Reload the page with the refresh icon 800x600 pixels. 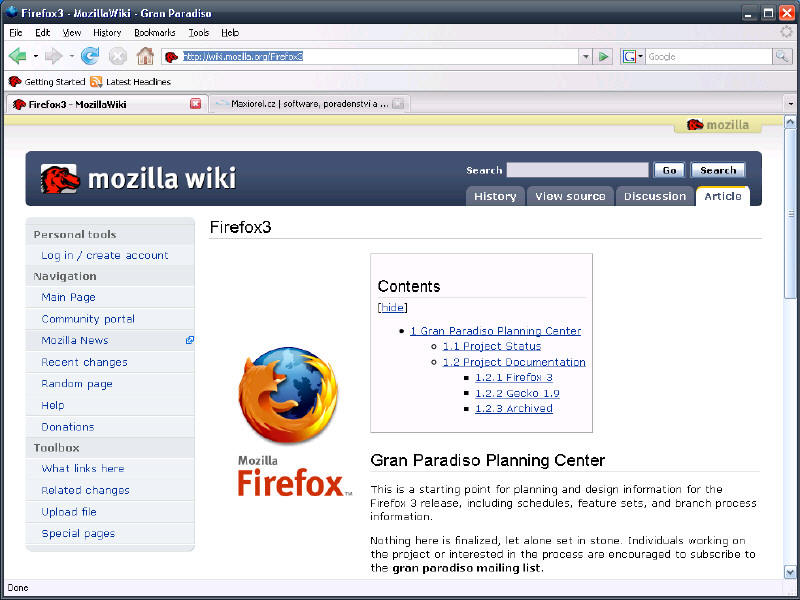(90, 56)
